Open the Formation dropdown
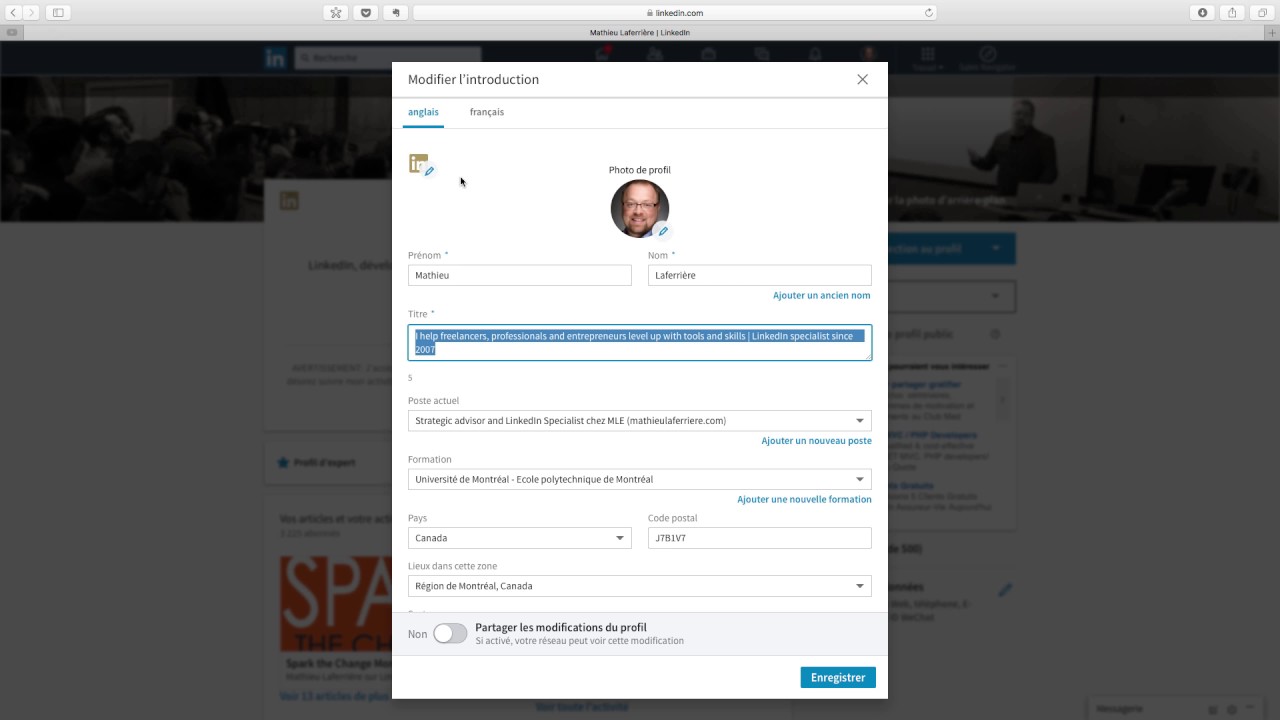 640,479
